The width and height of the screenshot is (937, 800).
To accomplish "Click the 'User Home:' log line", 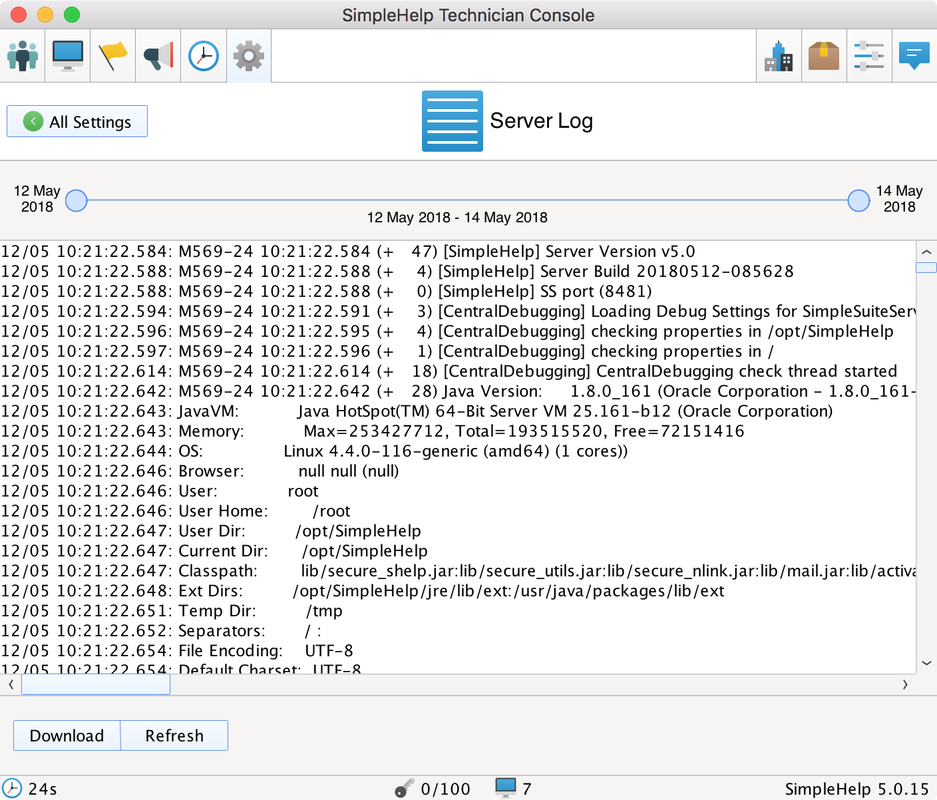I will [176, 511].
